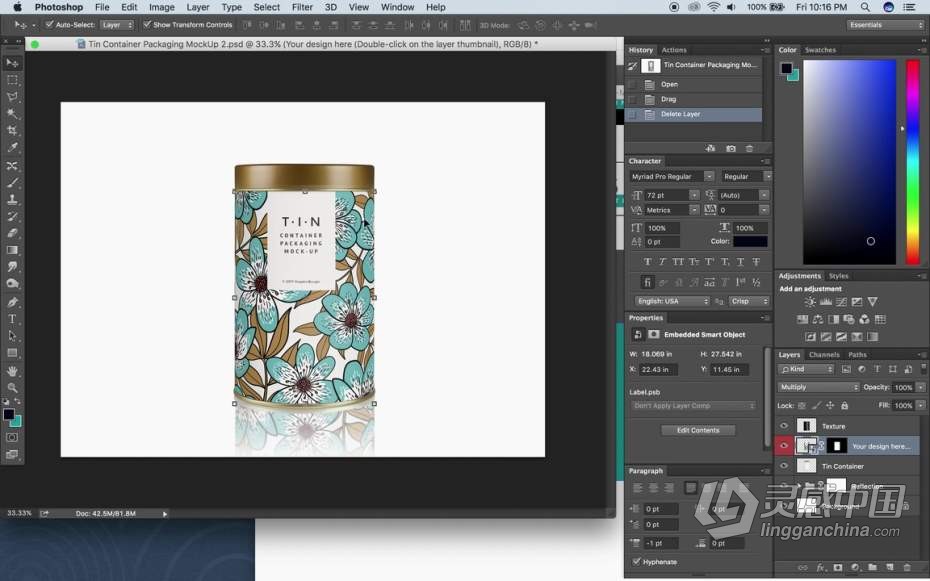Viewport: 930px width, 581px height.
Task: Select the Drag history state
Action: click(694, 99)
